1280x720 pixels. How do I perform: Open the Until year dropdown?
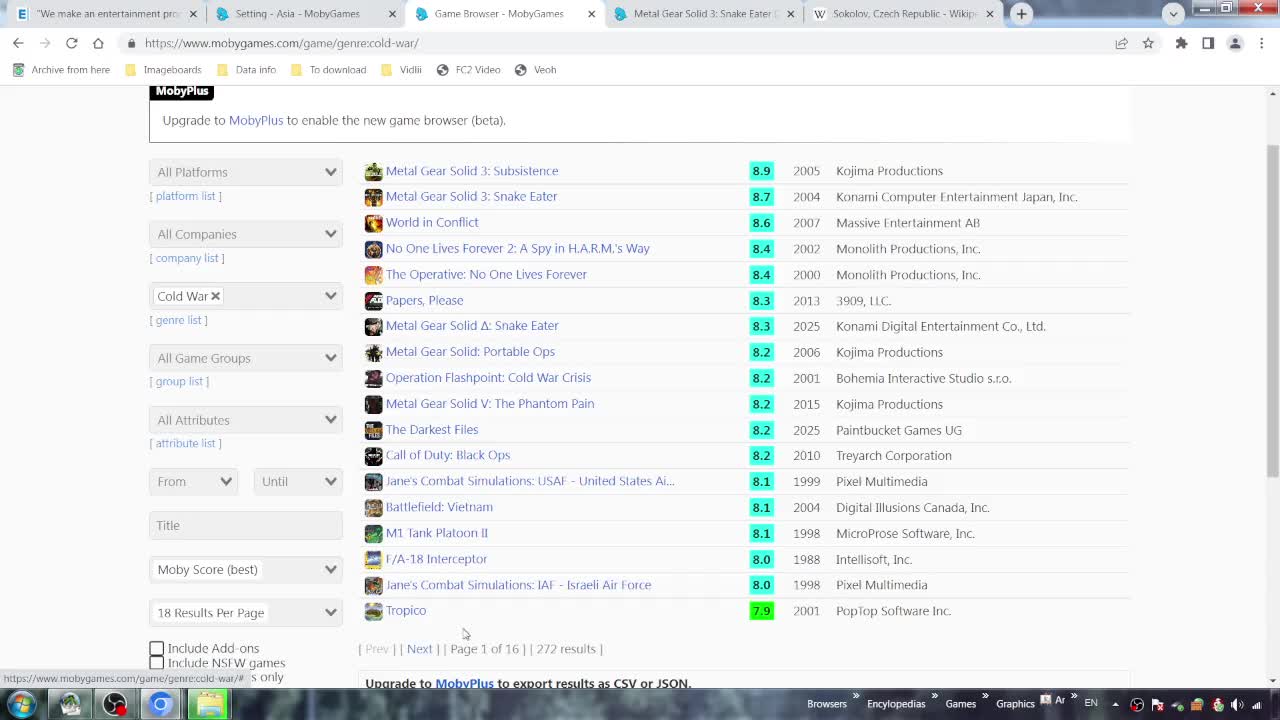coord(298,482)
